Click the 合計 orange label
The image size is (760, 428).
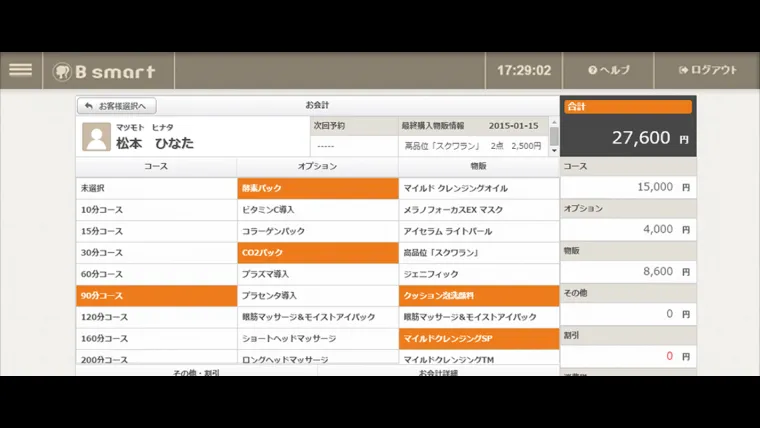pos(628,107)
